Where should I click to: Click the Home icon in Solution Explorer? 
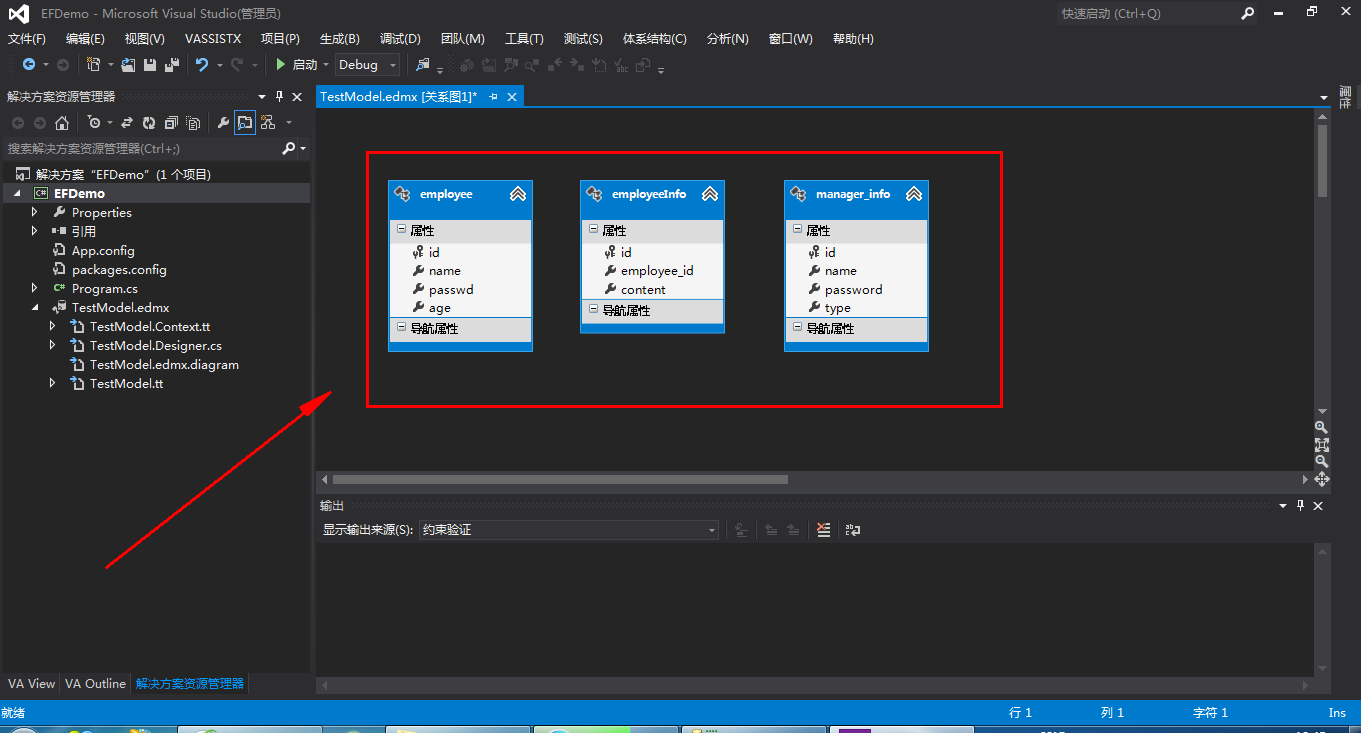[x=62, y=123]
